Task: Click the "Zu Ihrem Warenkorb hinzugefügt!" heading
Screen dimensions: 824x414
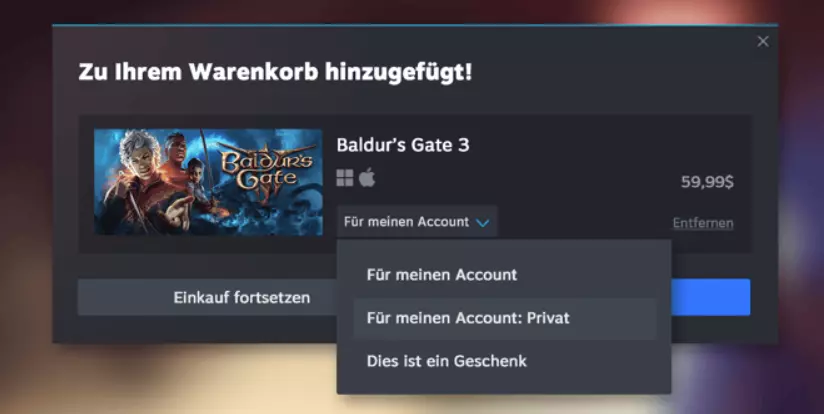Action: click(x=275, y=72)
